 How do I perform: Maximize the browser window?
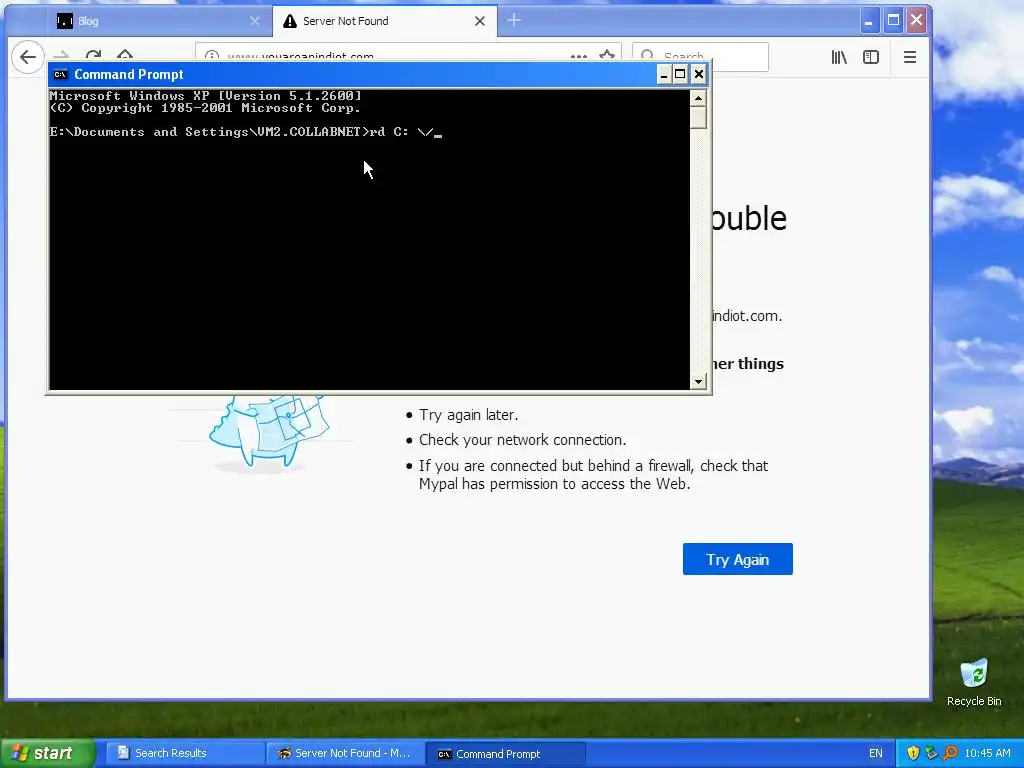pos(893,21)
